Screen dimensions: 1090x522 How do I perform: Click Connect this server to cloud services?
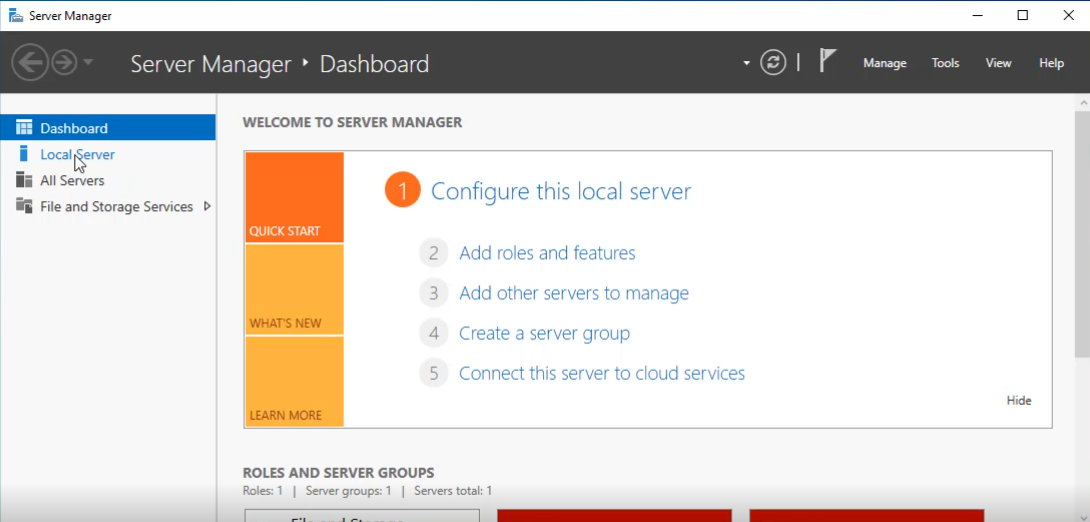[602, 374]
